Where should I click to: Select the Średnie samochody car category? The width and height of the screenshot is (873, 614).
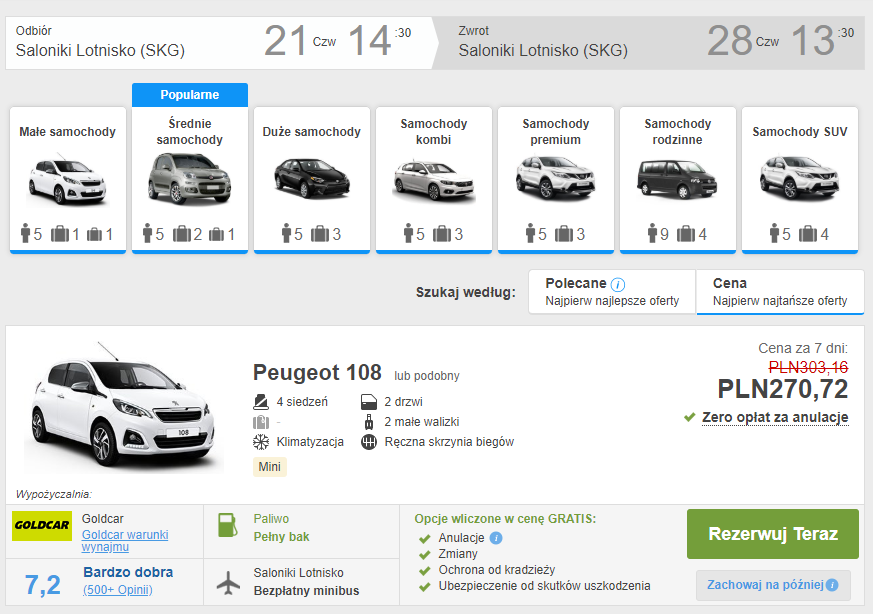tap(190, 180)
